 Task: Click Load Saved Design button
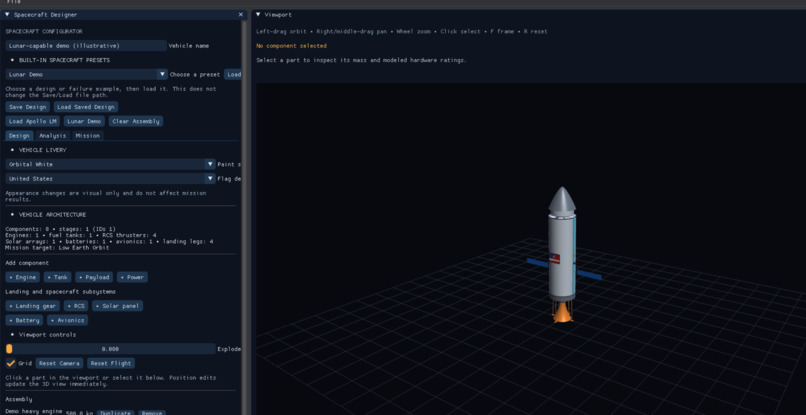(x=86, y=107)
